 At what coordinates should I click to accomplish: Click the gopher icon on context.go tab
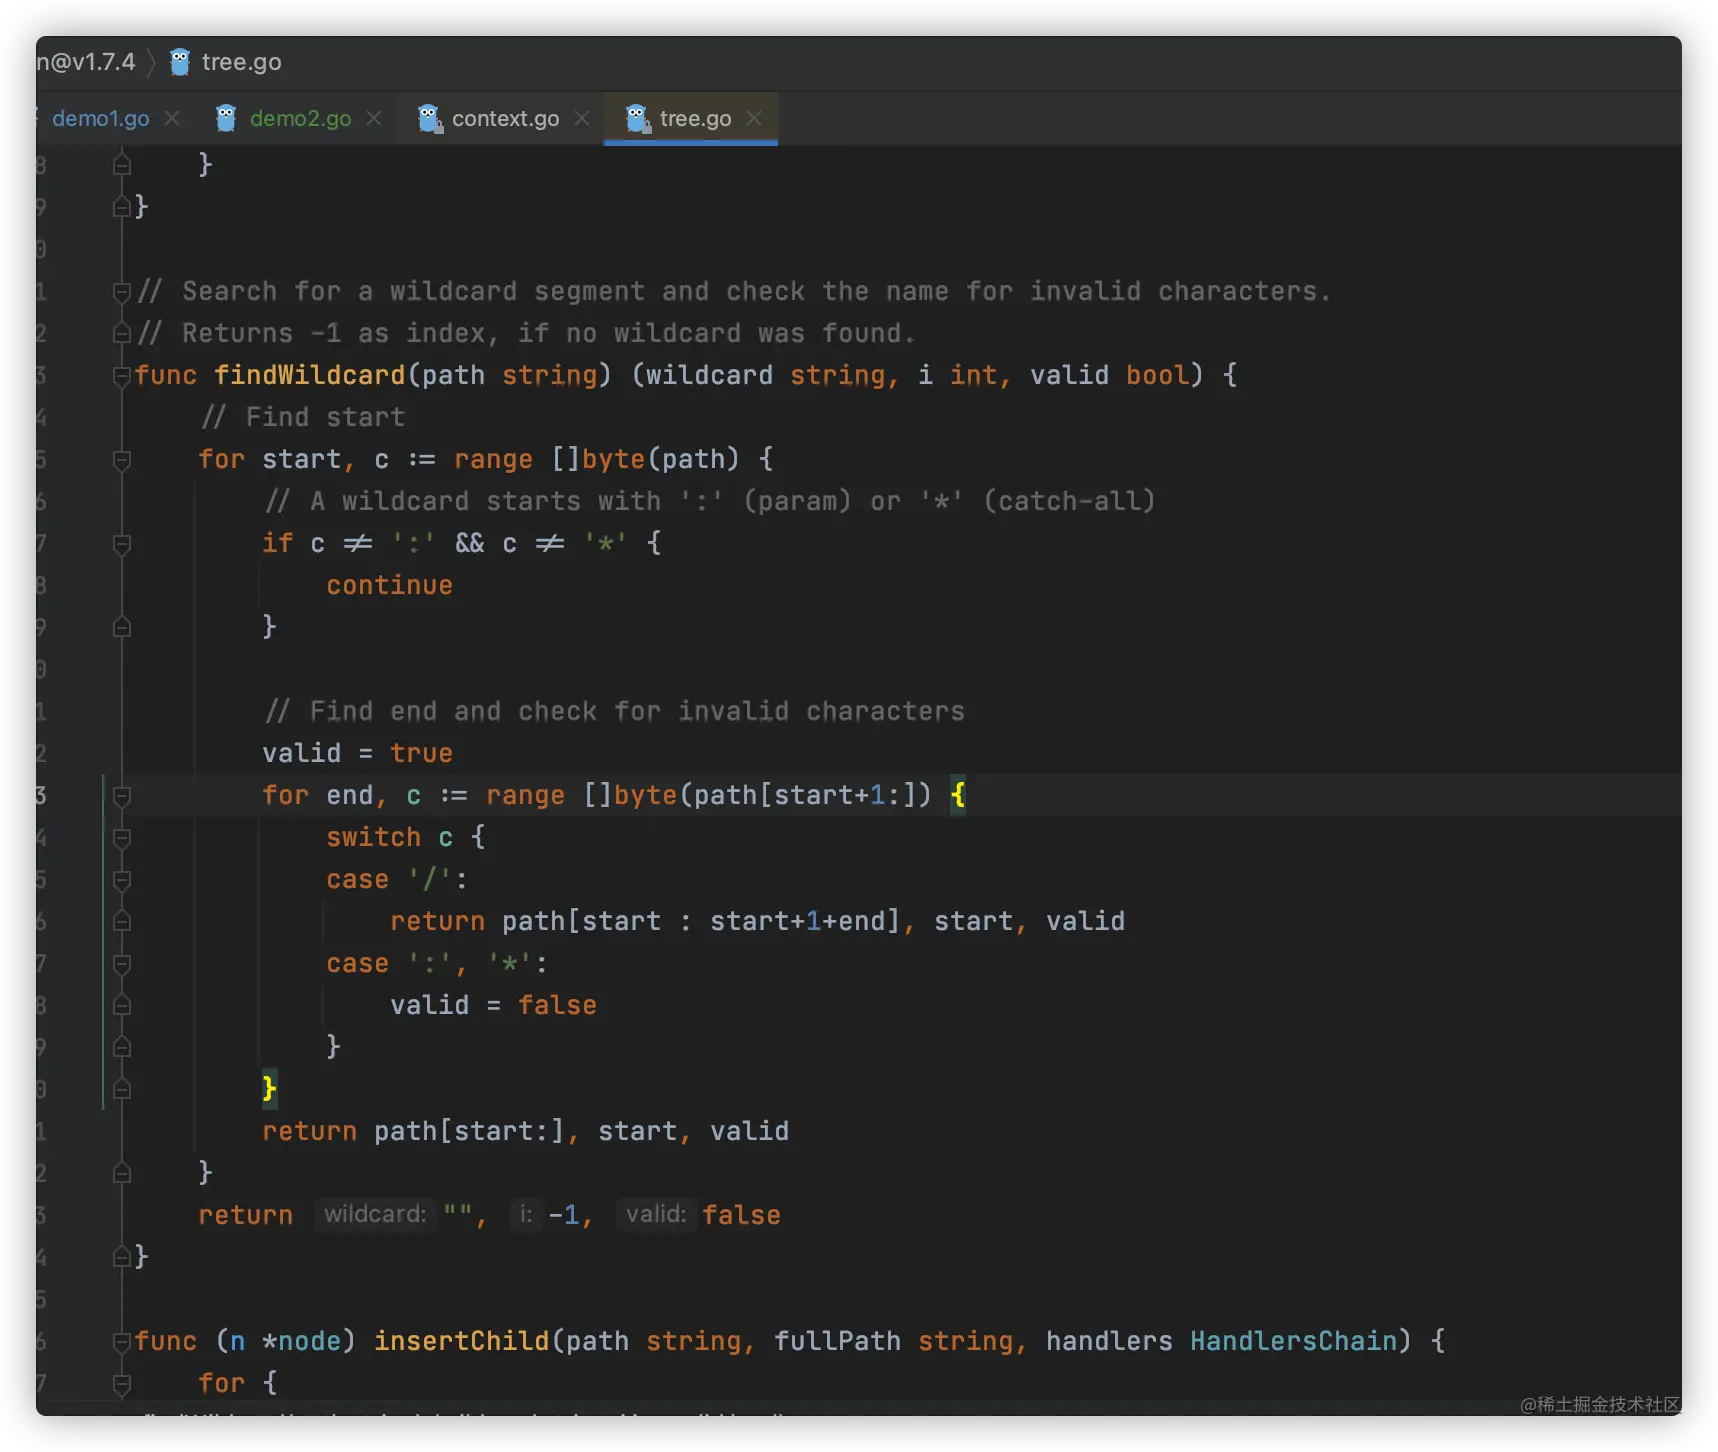click(x=430, y=118)
